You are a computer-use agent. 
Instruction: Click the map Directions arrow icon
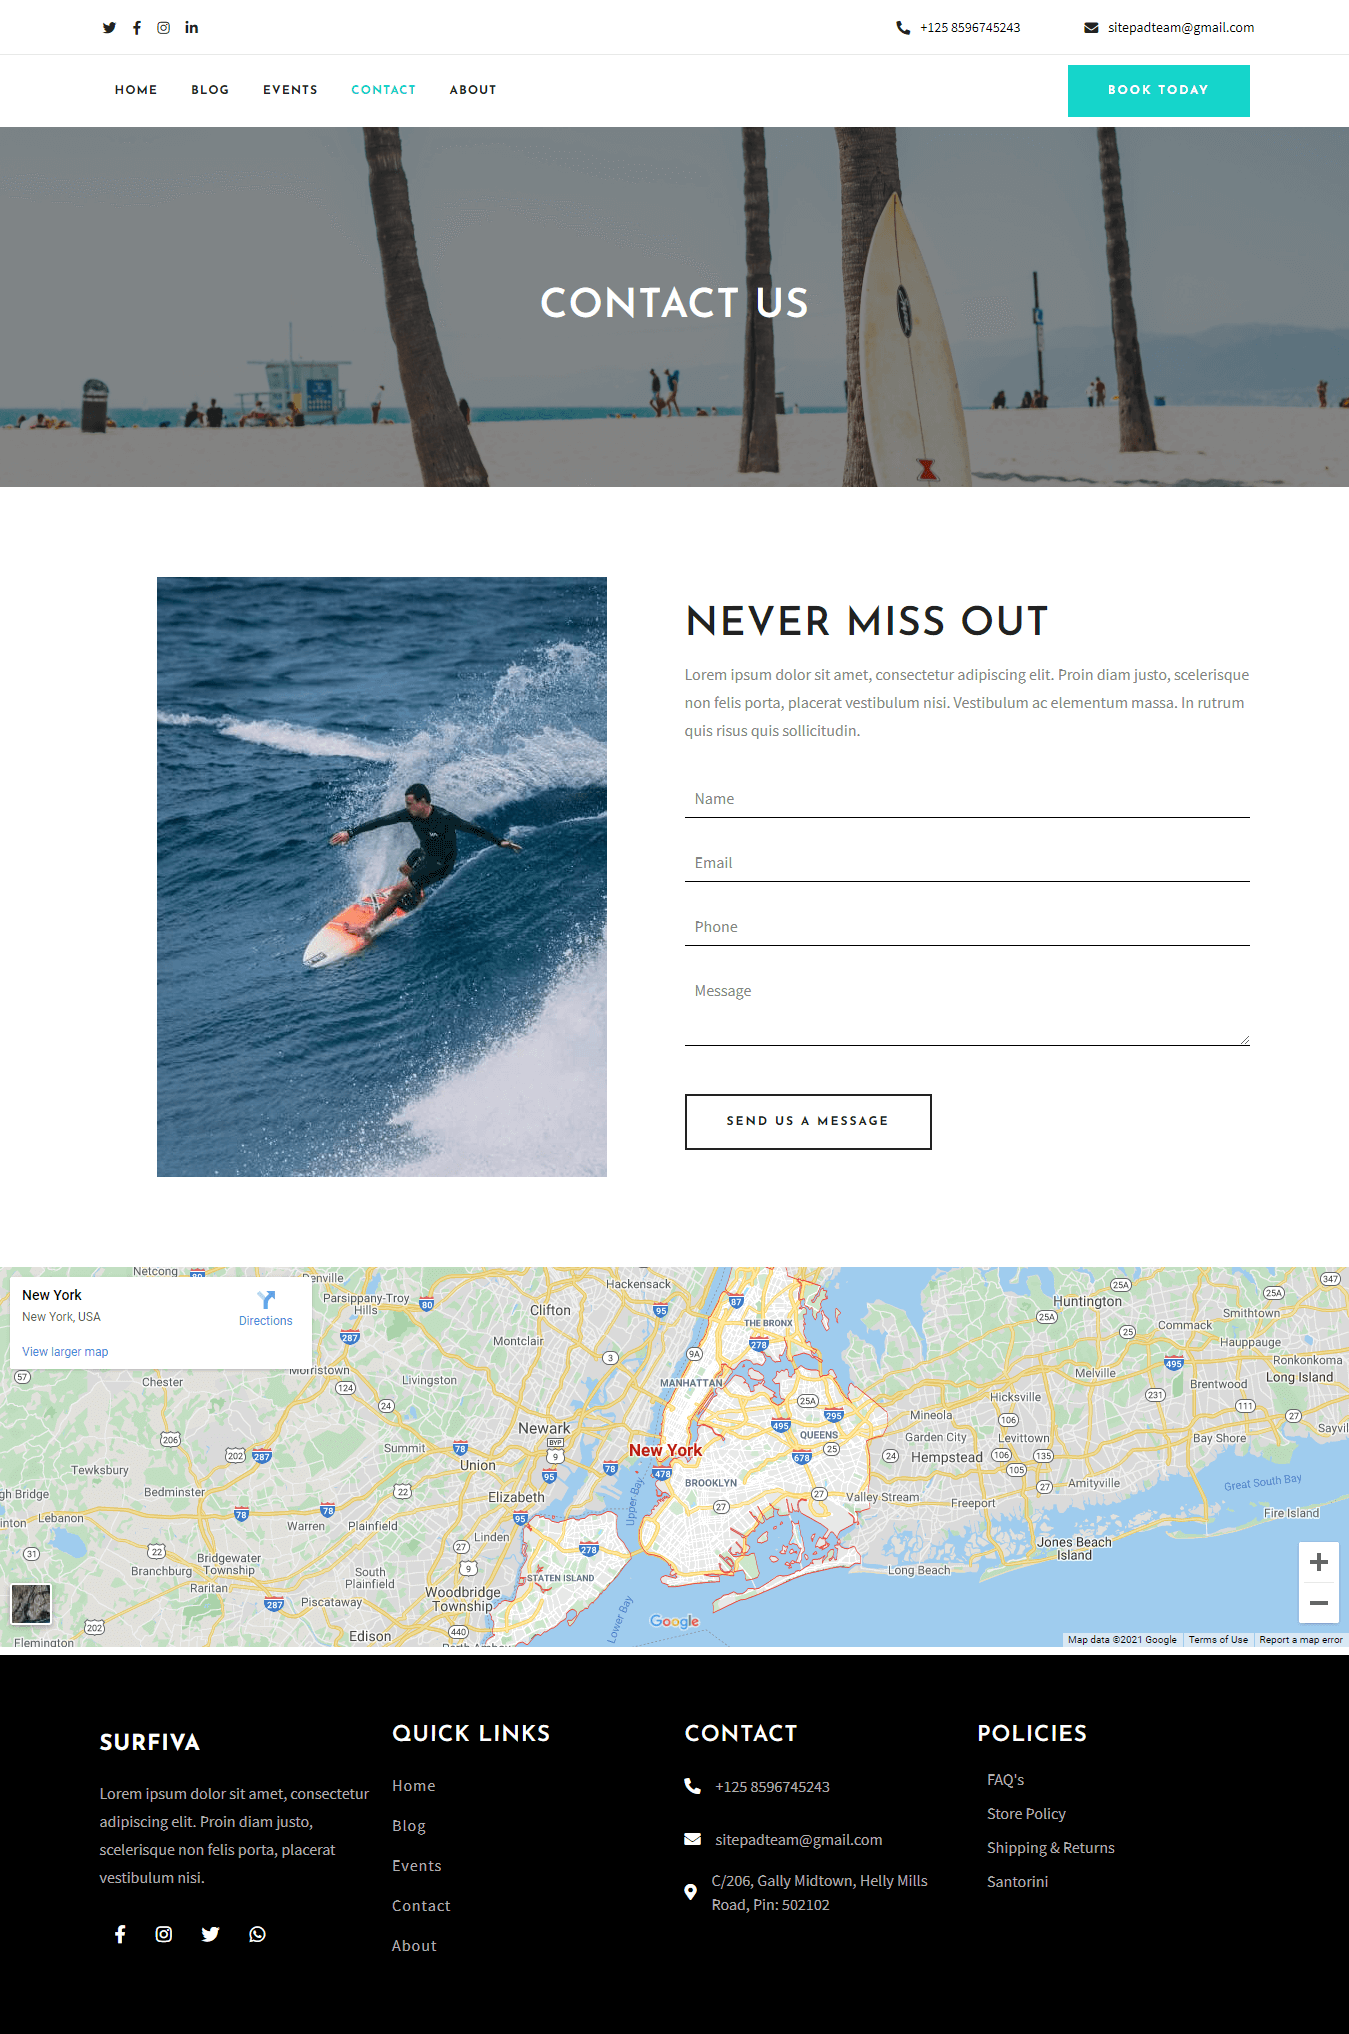tap(266, 1299)
